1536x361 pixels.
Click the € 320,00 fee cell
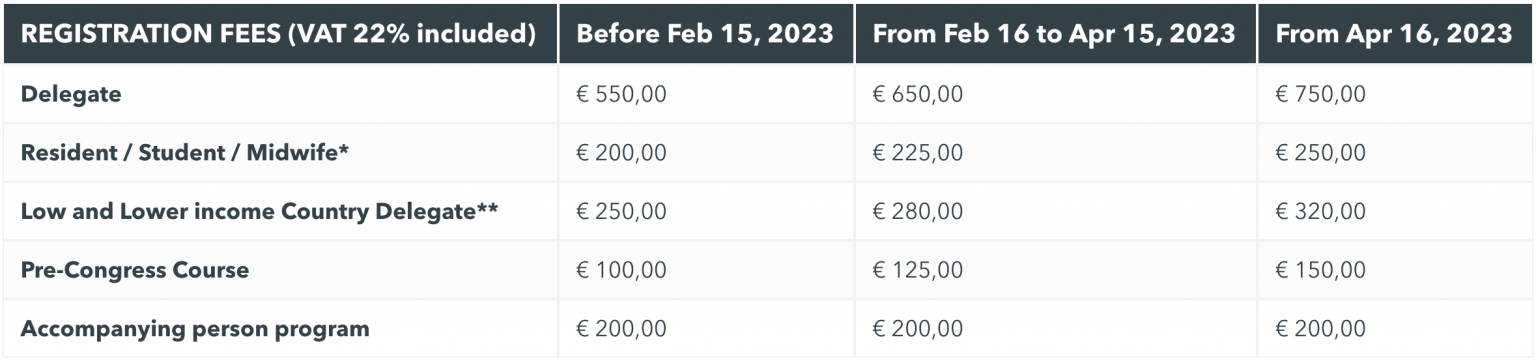[1321, 211]
